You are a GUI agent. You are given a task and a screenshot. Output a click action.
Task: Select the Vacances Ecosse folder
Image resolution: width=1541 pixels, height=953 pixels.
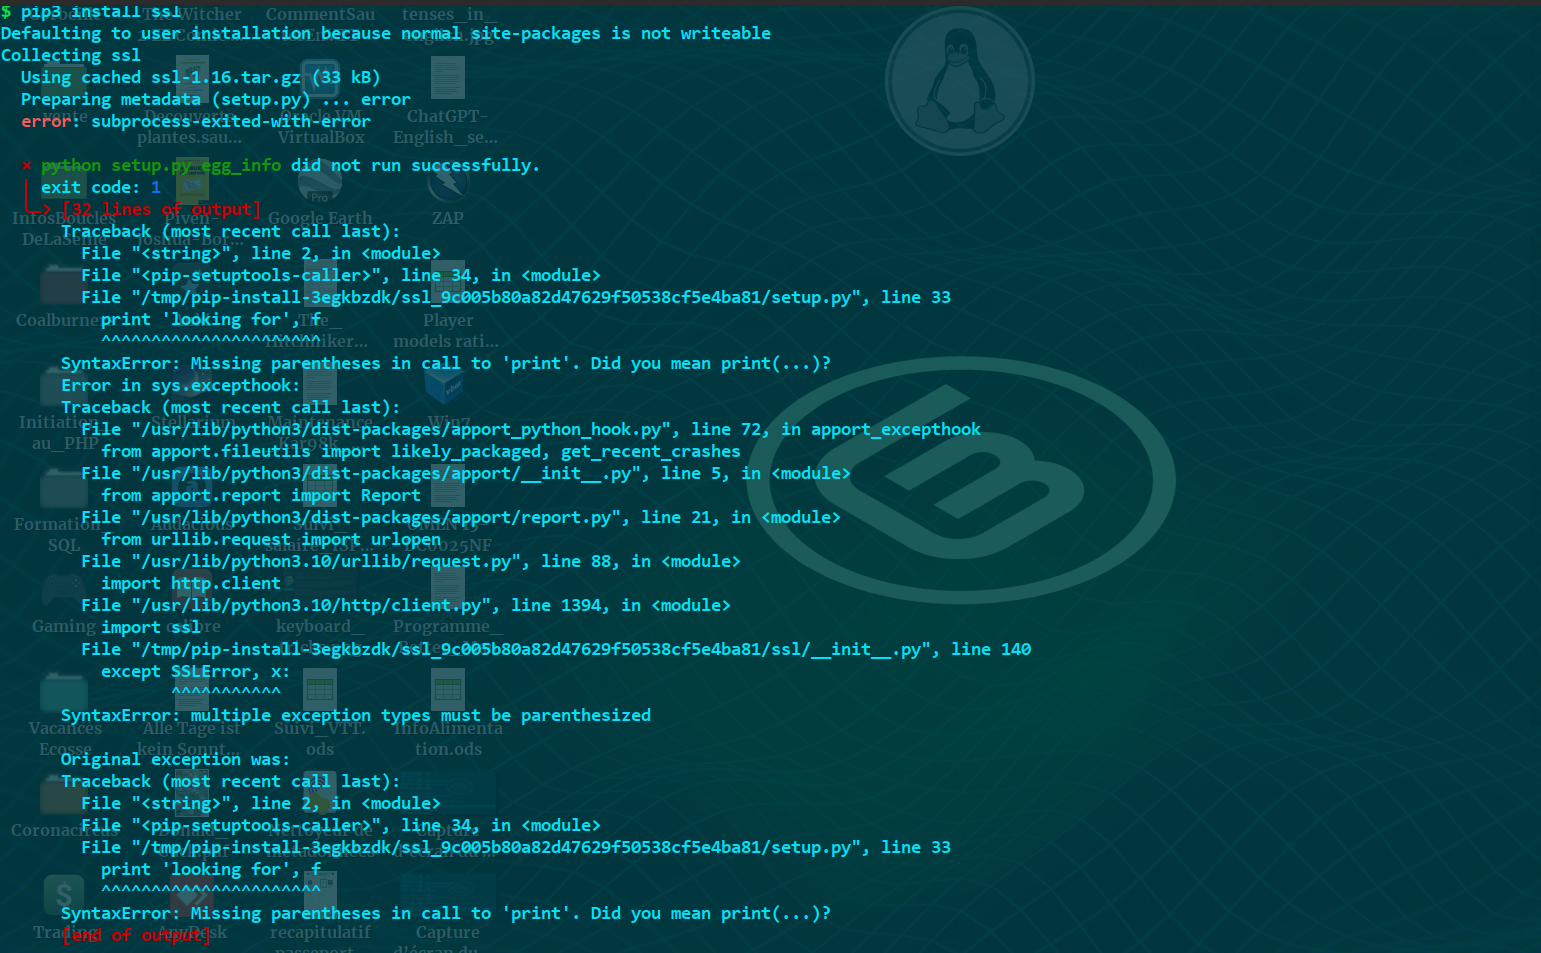[64, 692]
